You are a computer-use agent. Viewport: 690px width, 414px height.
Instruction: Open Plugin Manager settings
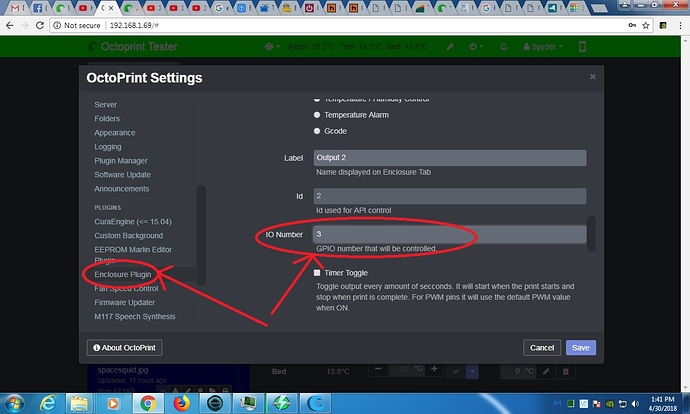tap(121, 161)
